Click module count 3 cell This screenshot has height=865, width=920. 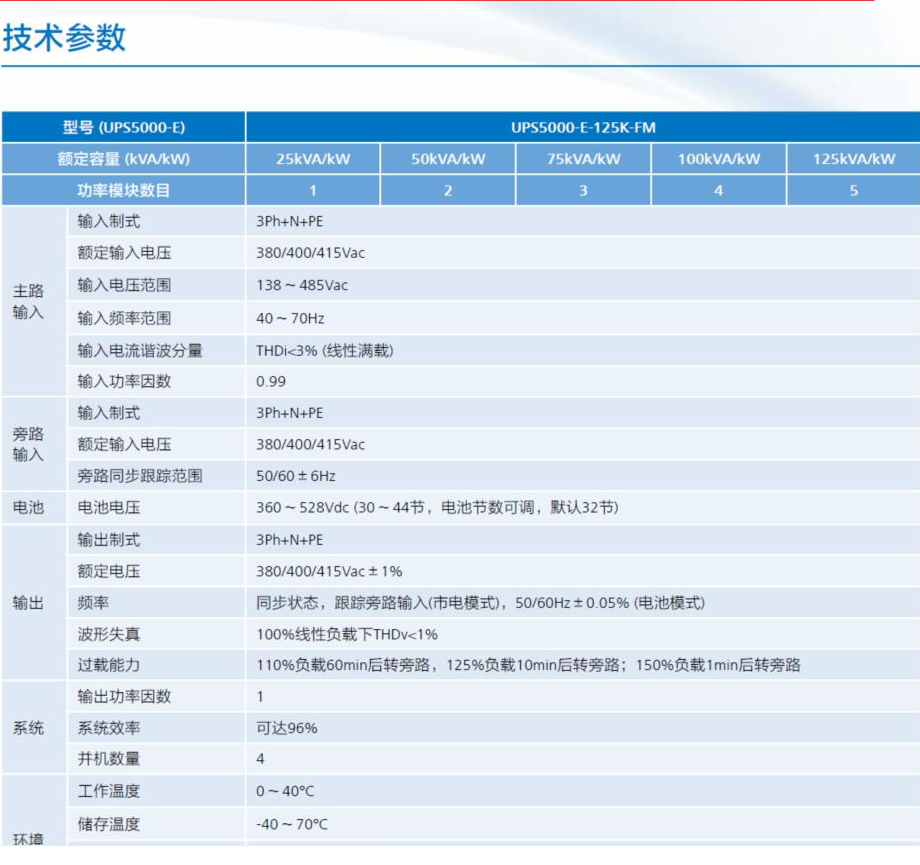click(583, 191)
